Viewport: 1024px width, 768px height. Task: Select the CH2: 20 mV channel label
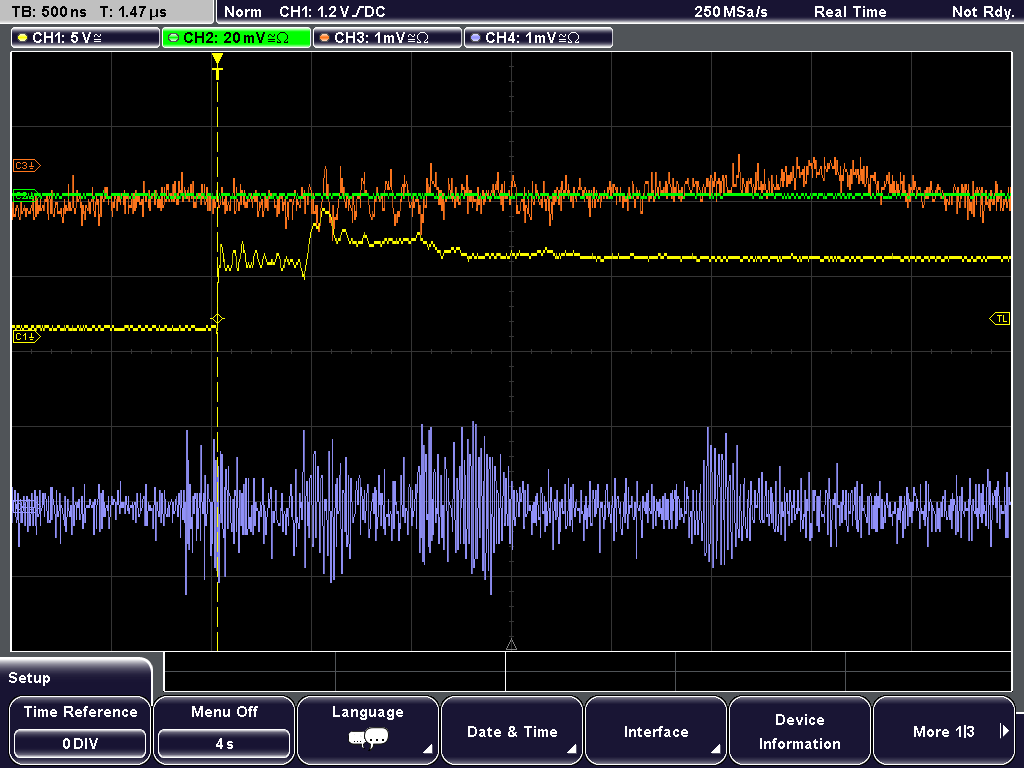[236, 38]
